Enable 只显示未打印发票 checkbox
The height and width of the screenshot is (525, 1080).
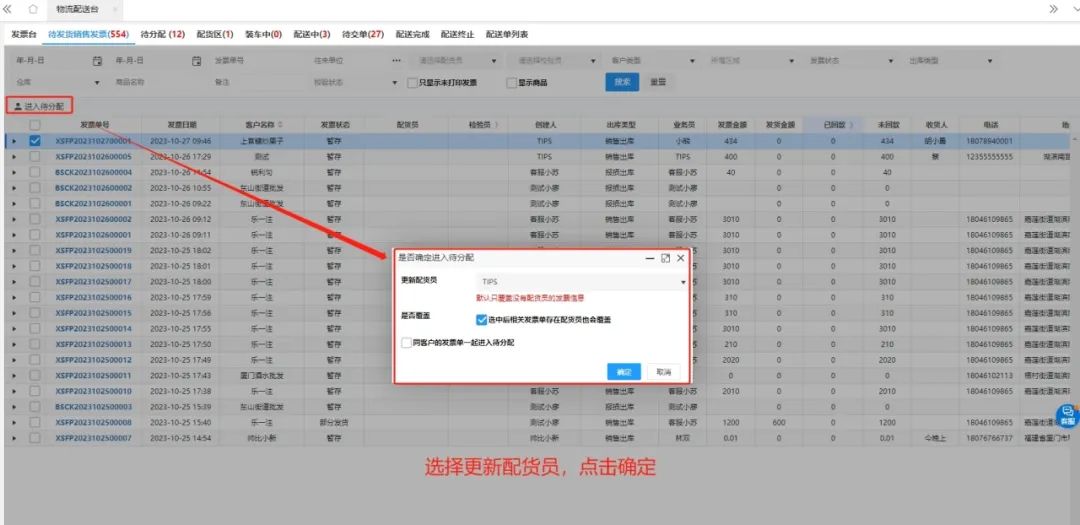click(412, 82)
